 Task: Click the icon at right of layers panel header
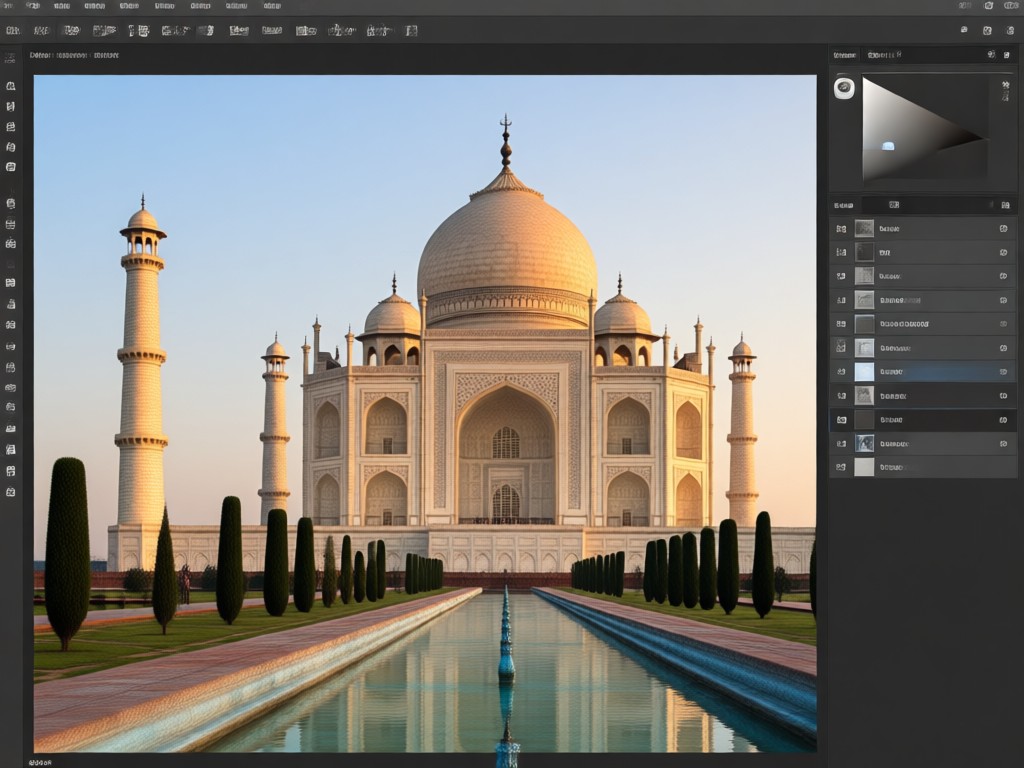[1005, 205]
